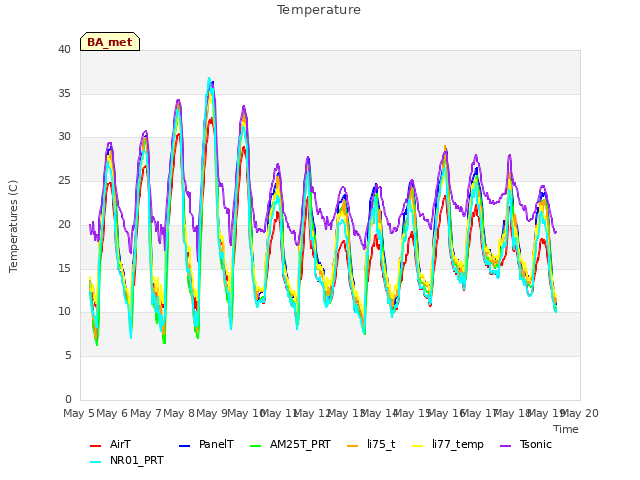Screen dimensions: 640x480
Task: Click the 10 y-axis tick label
Action: (64, 312)
